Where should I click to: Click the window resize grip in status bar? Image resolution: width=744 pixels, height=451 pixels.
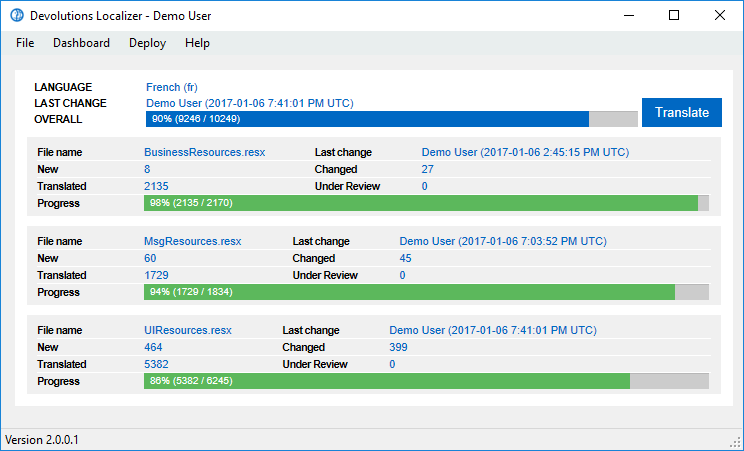tap(736, 443)
